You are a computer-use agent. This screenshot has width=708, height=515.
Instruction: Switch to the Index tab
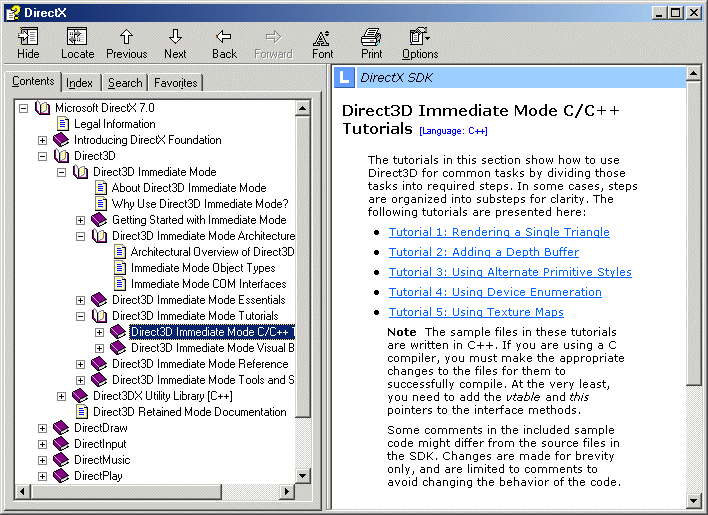click(x=80, y=83)
